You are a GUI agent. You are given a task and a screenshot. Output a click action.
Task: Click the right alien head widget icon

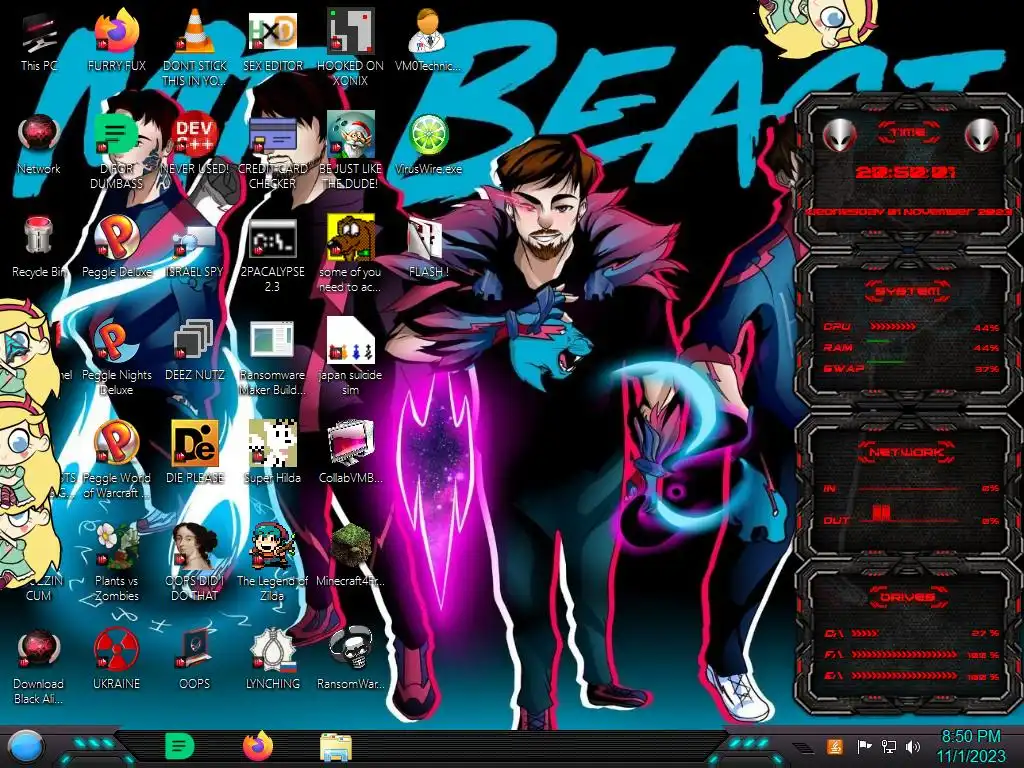pos(981,136)
